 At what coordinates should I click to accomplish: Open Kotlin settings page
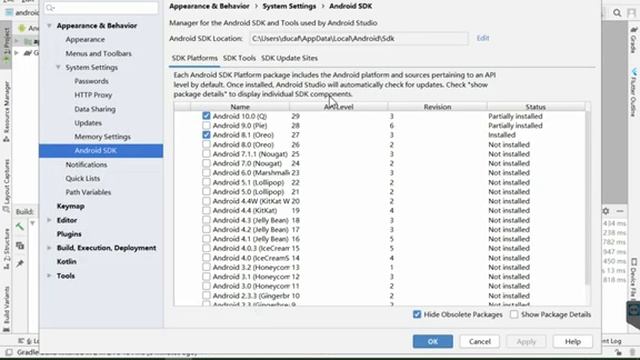click(67, 262)
